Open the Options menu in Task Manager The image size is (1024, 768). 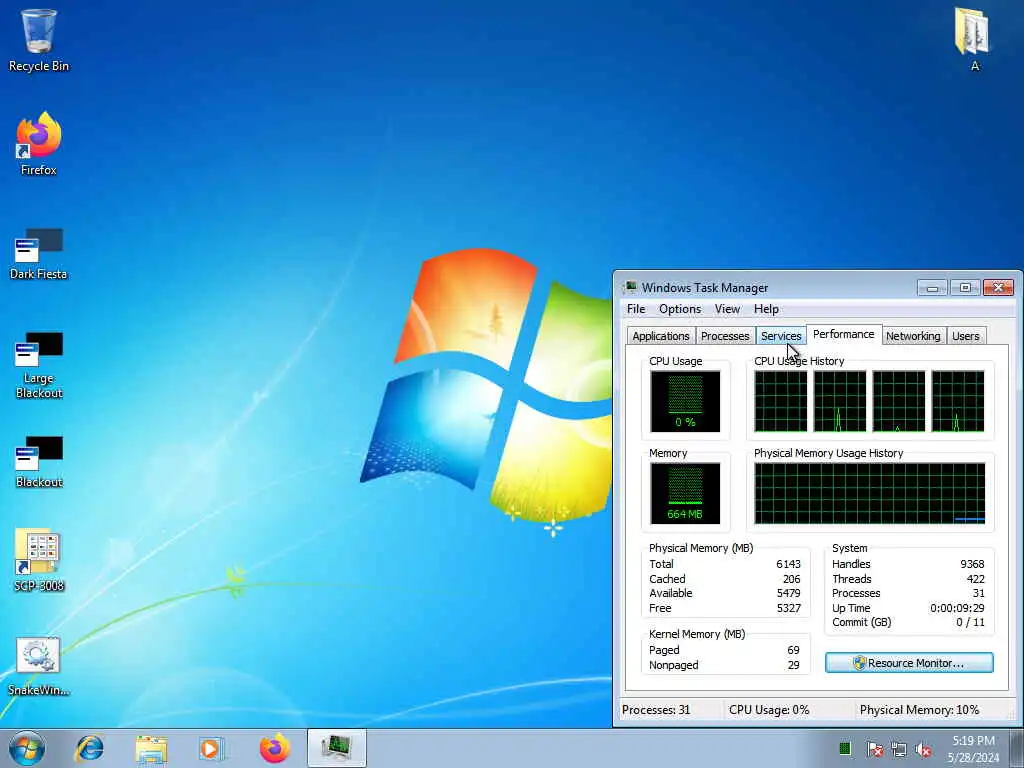click(680, 309)
